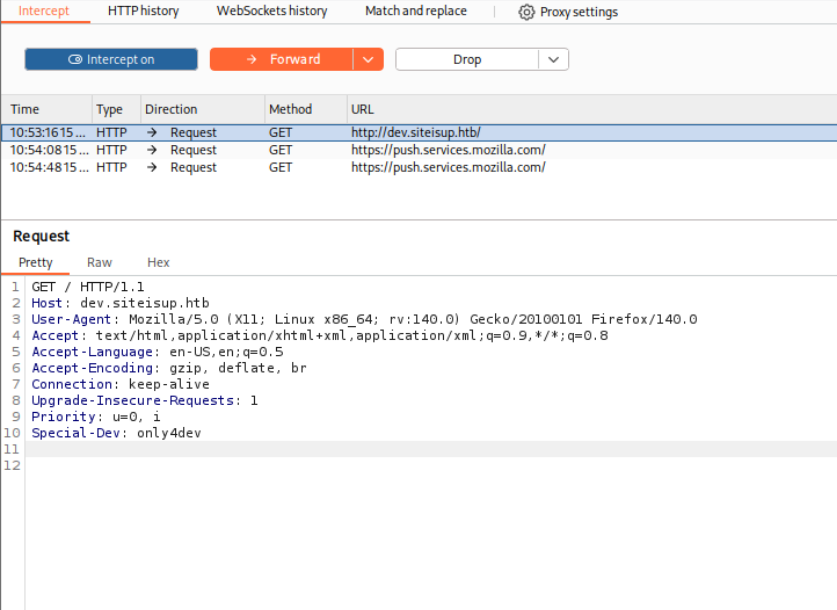
Task: Switch request view to Raw
Action: (99, 262)
